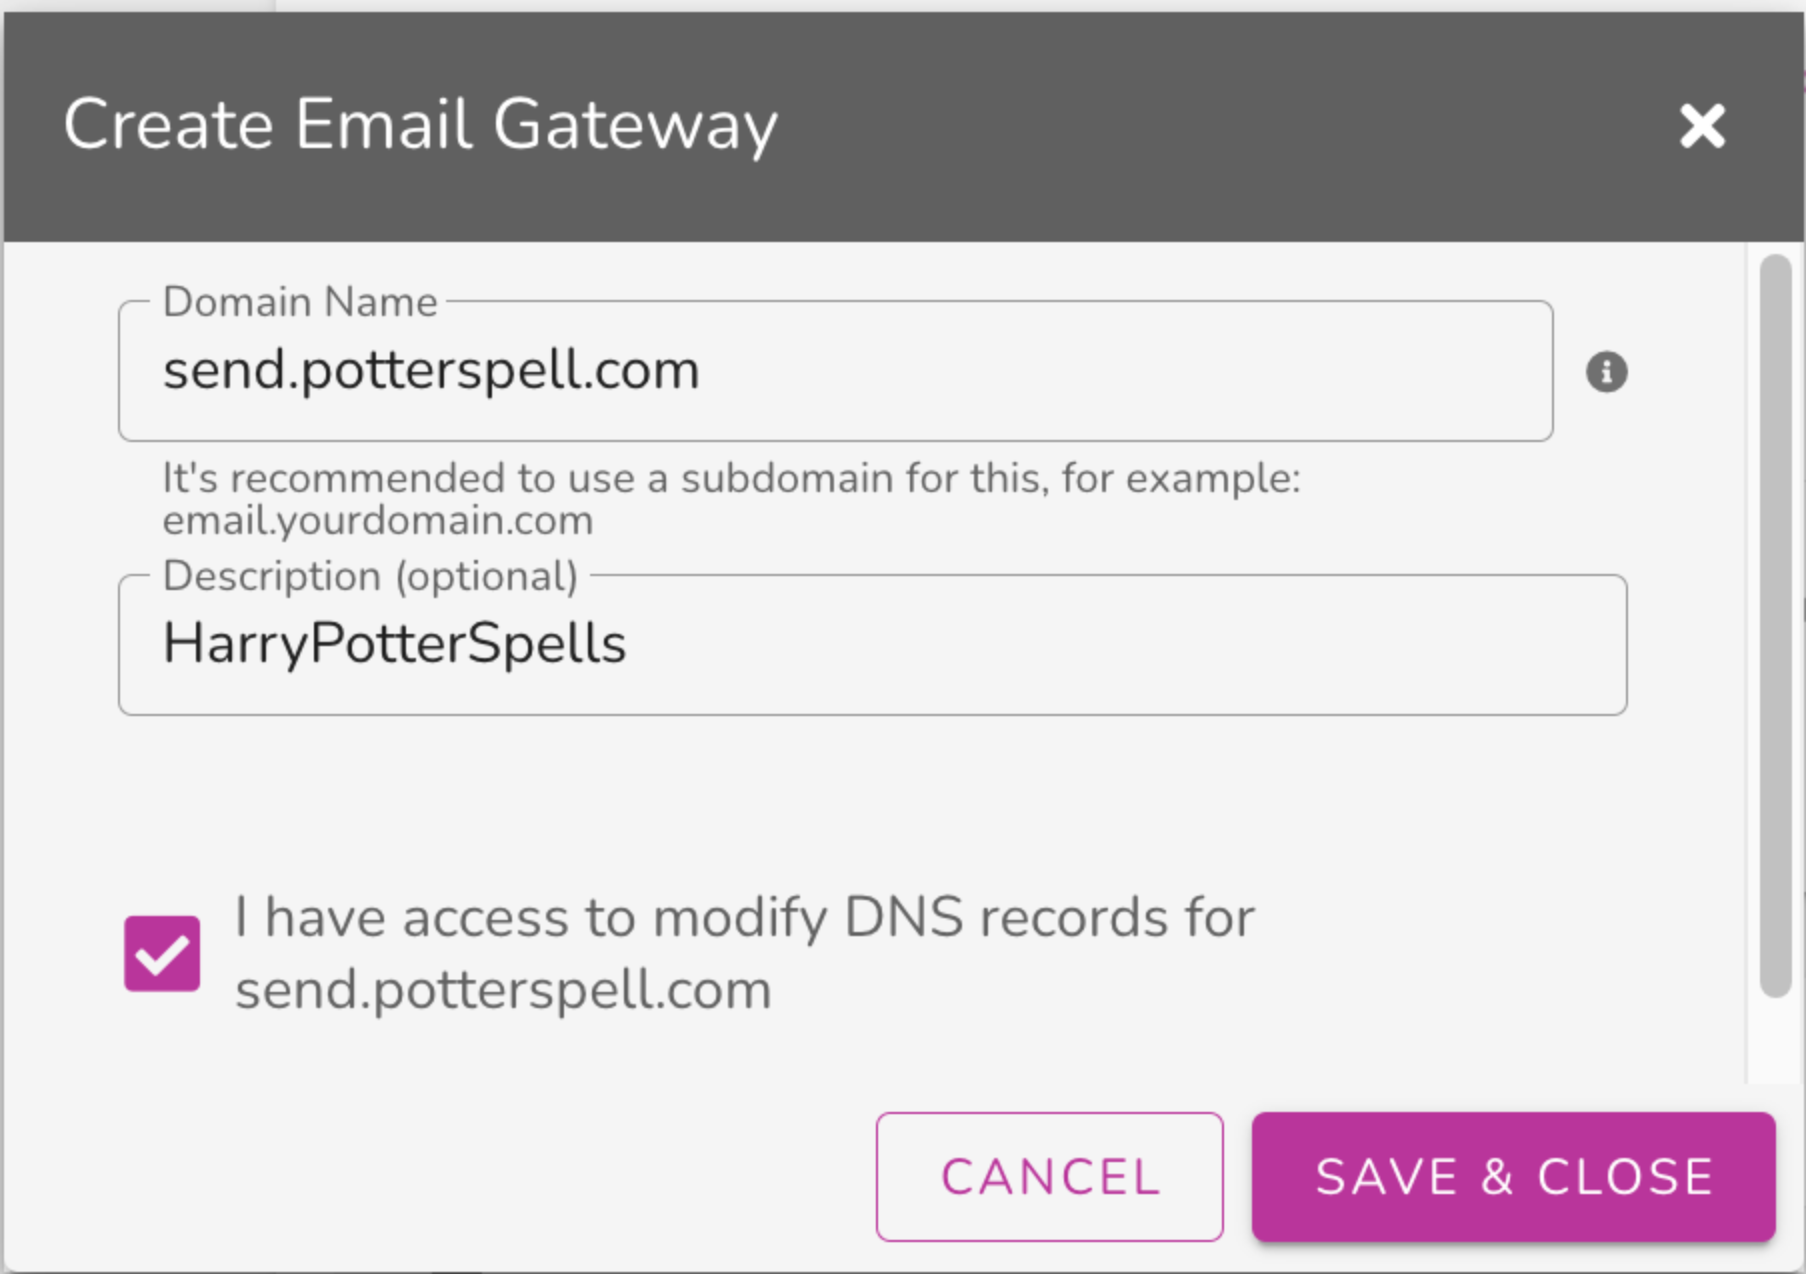Cancel the email gateway creation
Viewport: 1806px width, 1274px height.
pyautogui.click(x=1049, y=1177)
